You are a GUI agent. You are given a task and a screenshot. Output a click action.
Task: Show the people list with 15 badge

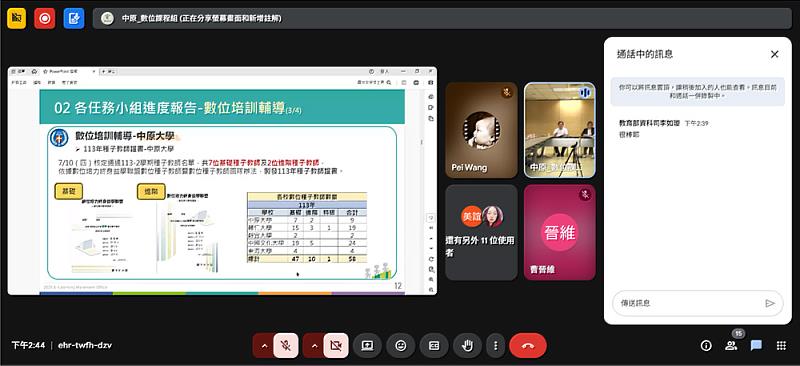pyautogui.click(x=732, y=346)
